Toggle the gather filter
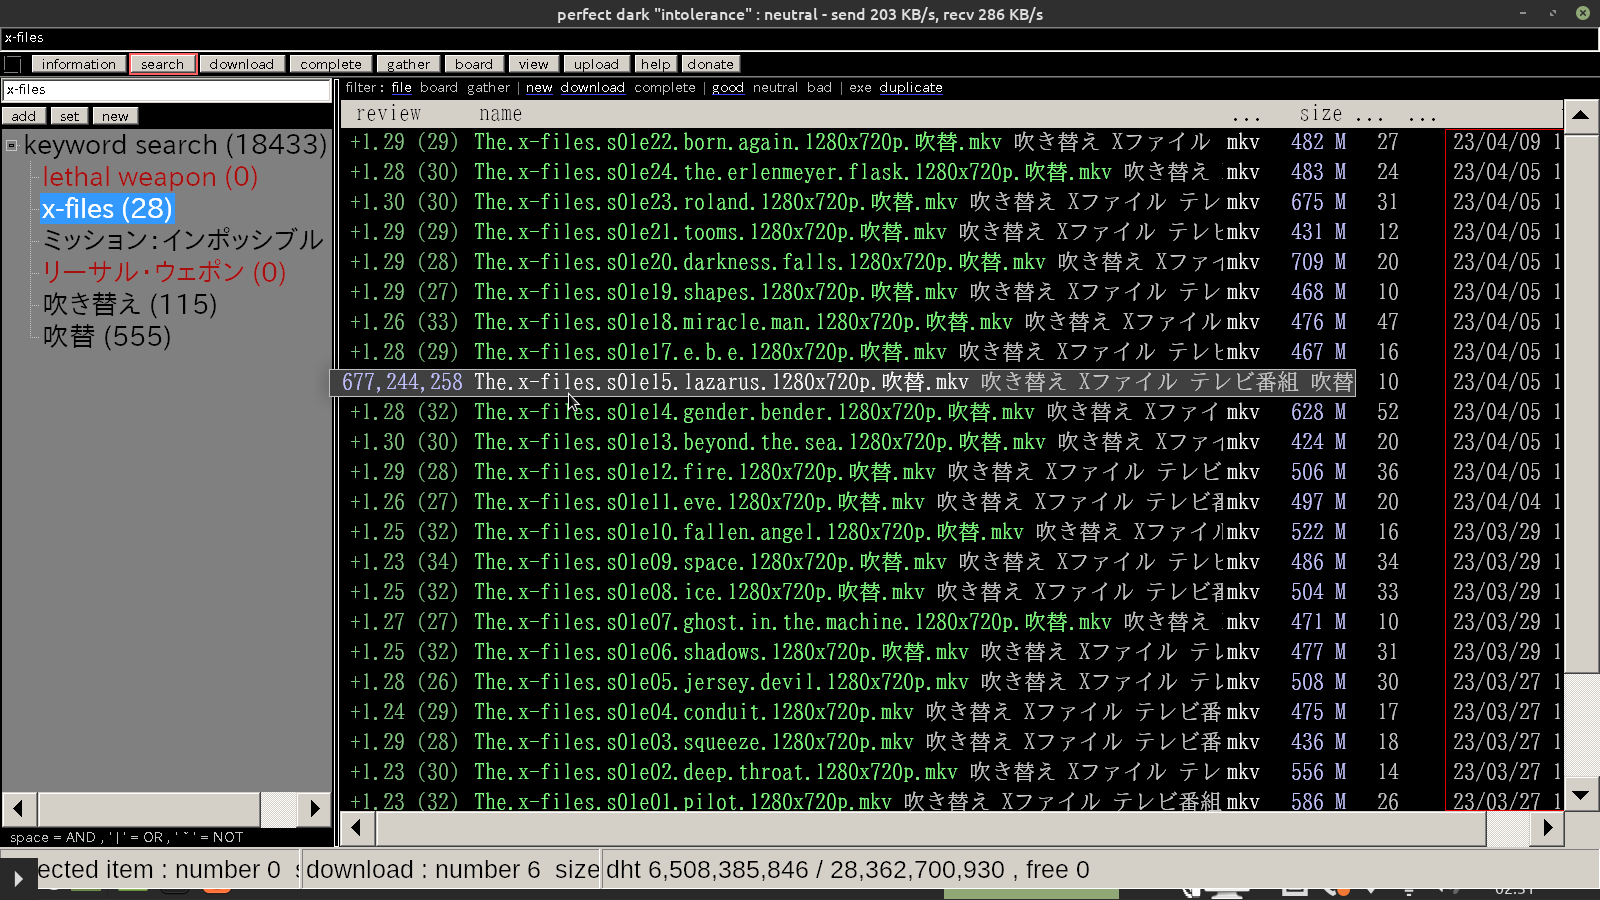Screen dimensions: 1600x900 pyautogui.click(x=488, y=88)
